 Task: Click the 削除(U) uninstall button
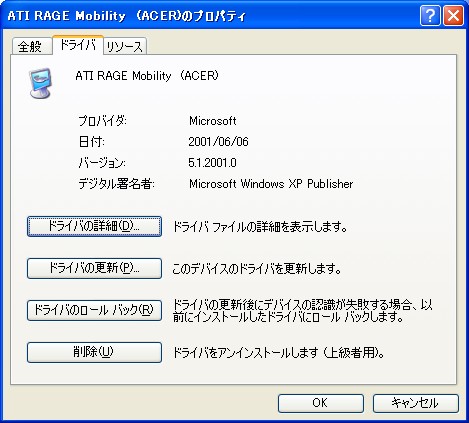coord(94,352)
